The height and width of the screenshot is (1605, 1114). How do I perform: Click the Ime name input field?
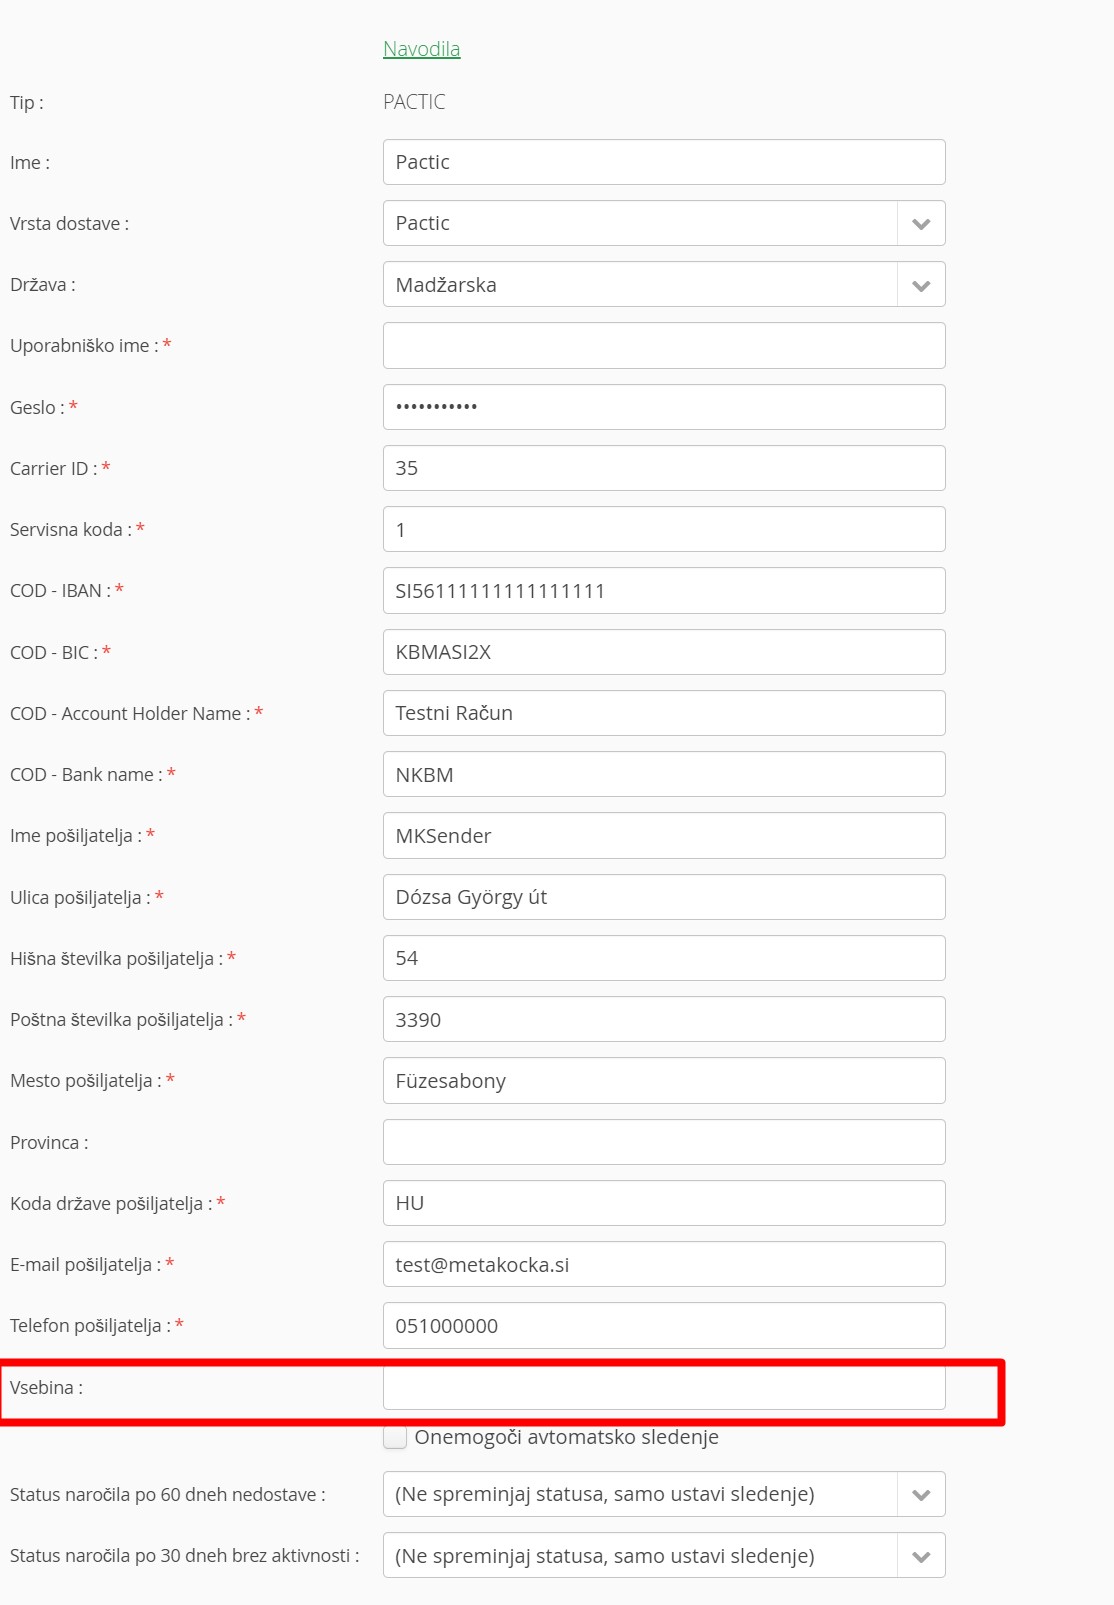click(x=663, y=162)
